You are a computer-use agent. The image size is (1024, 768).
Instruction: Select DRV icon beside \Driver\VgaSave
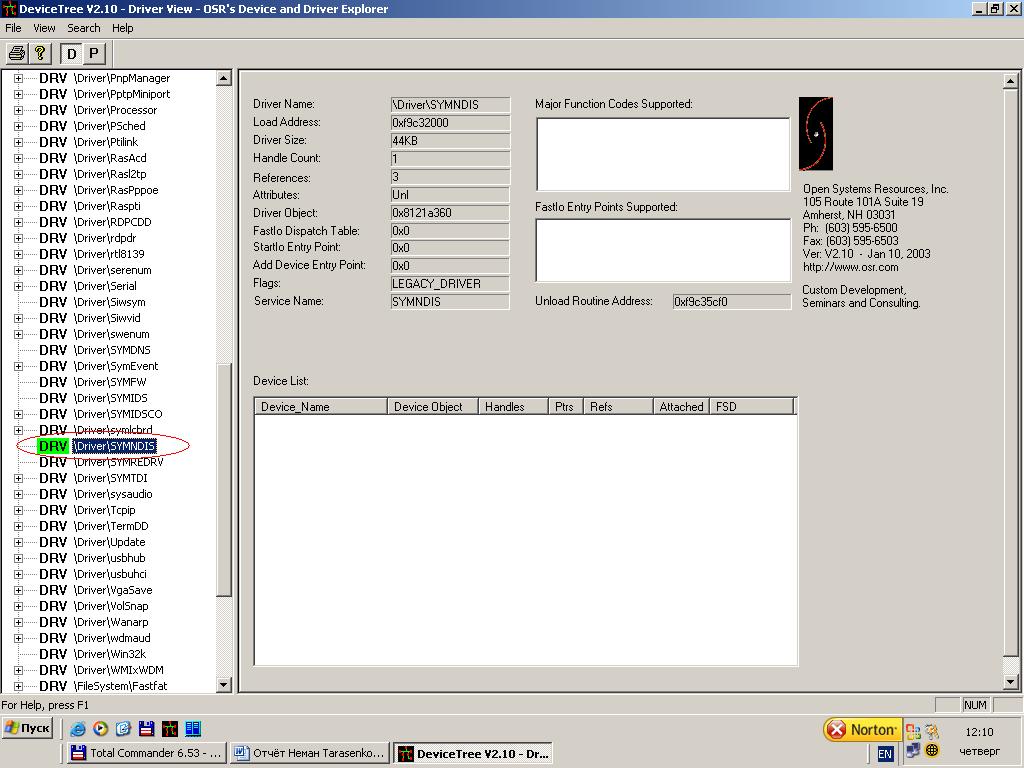pos(53,590)
